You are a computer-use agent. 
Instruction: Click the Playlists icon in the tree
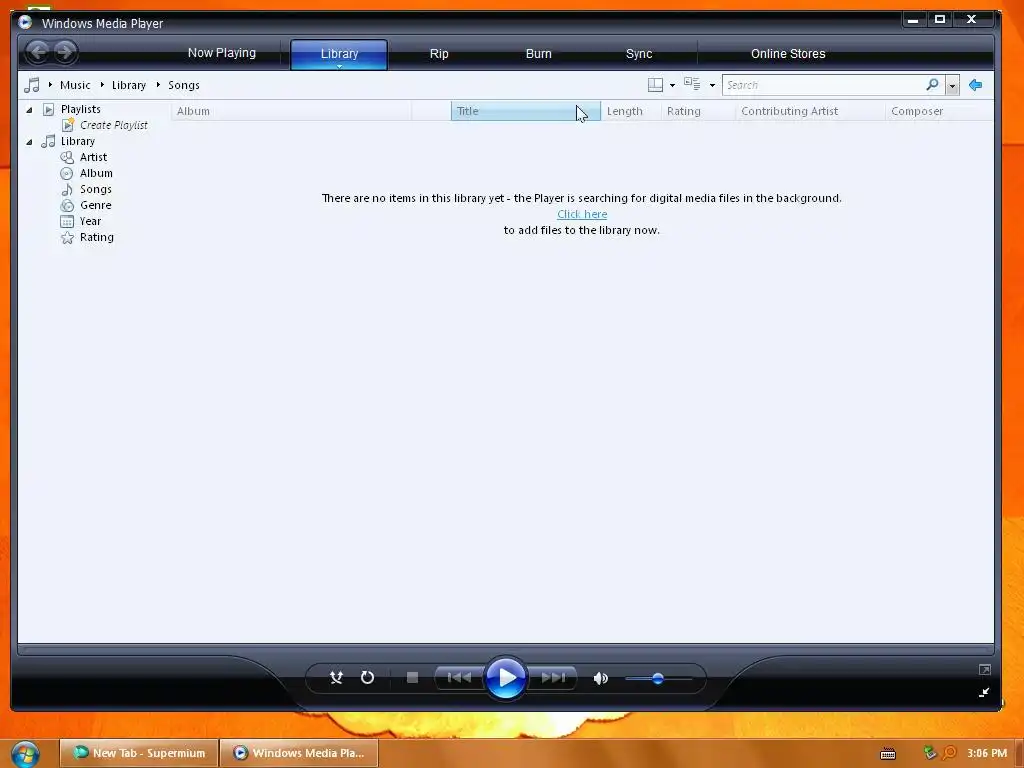click(48, 109)
